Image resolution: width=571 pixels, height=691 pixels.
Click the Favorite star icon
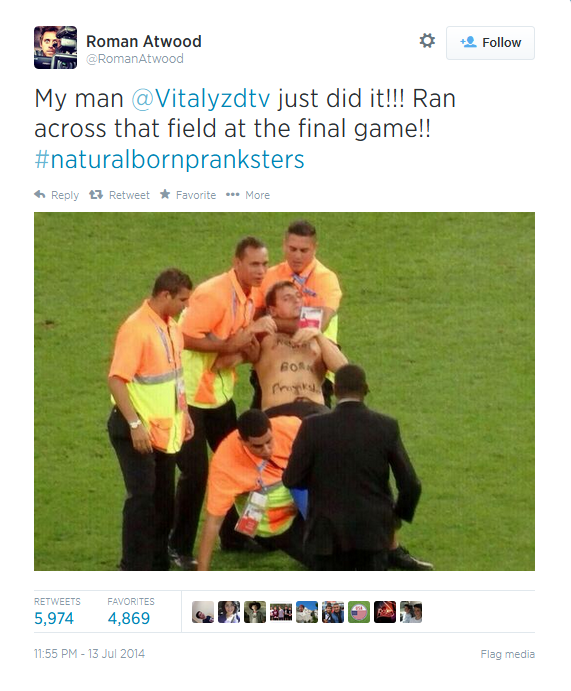click(165, 194)
